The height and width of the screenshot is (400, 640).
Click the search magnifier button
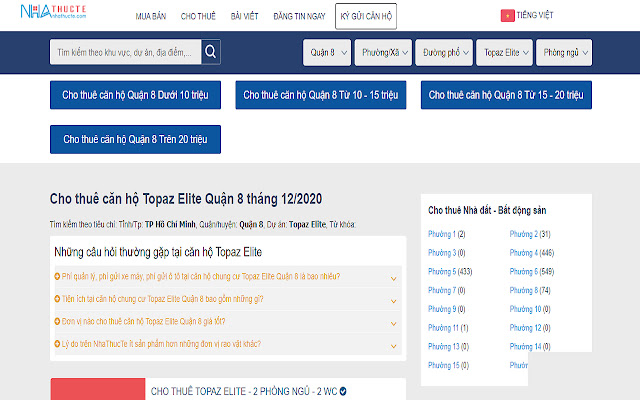click(211, 52)
